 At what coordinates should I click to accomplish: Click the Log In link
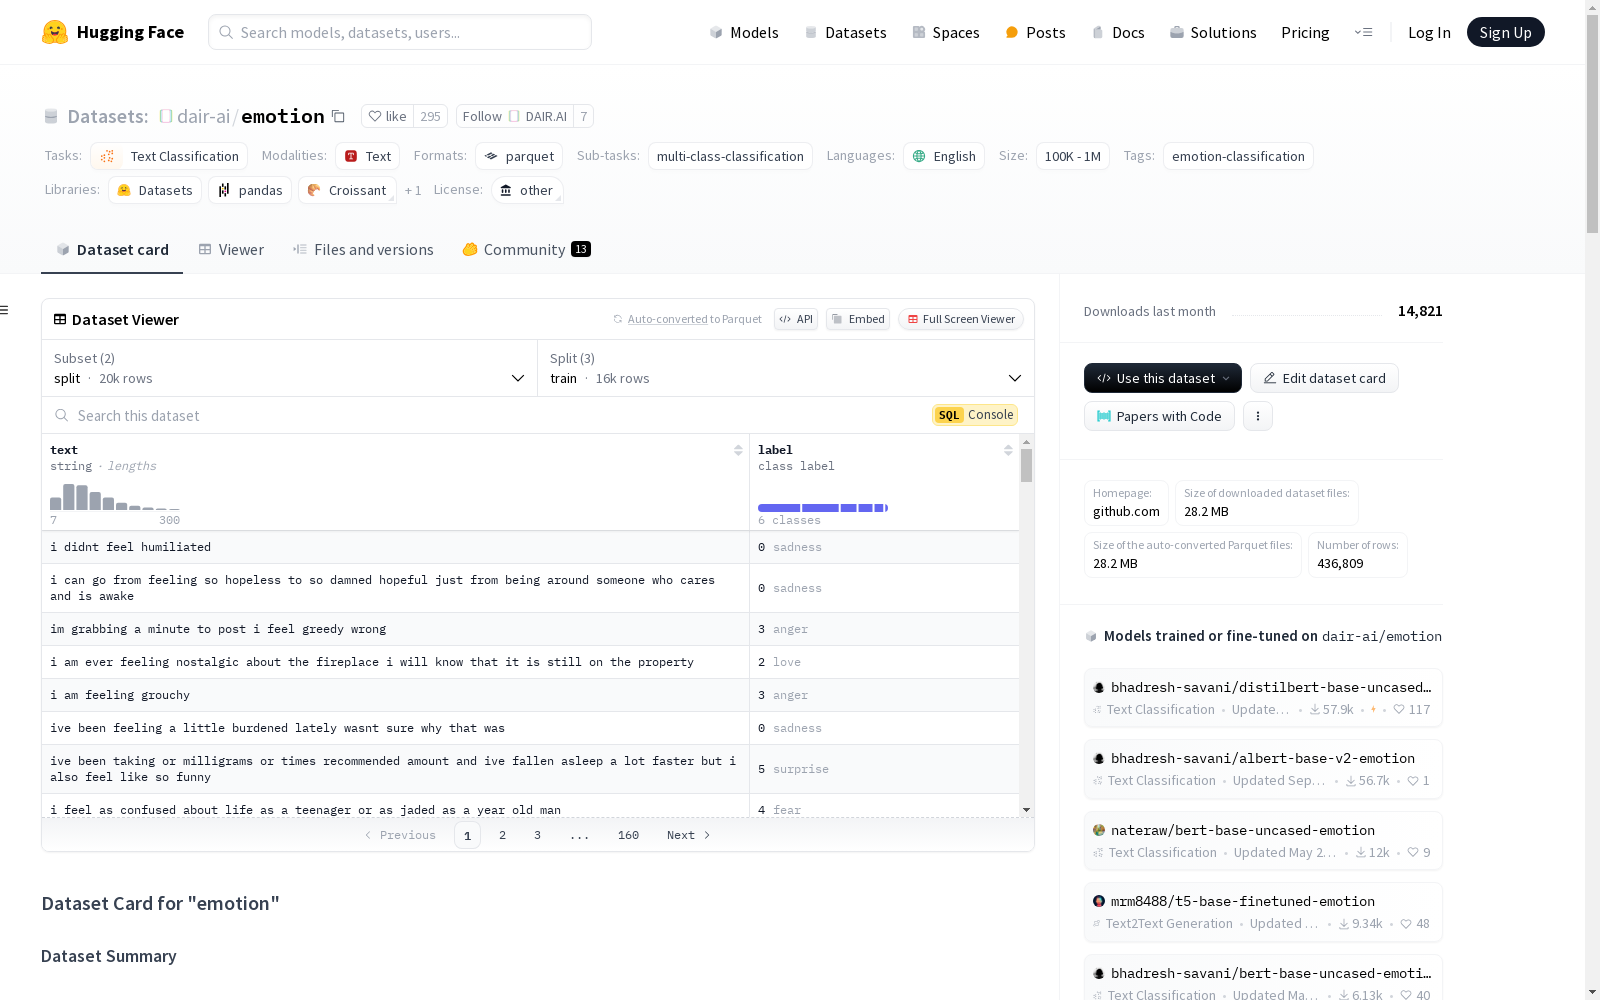click(1429, 32)
